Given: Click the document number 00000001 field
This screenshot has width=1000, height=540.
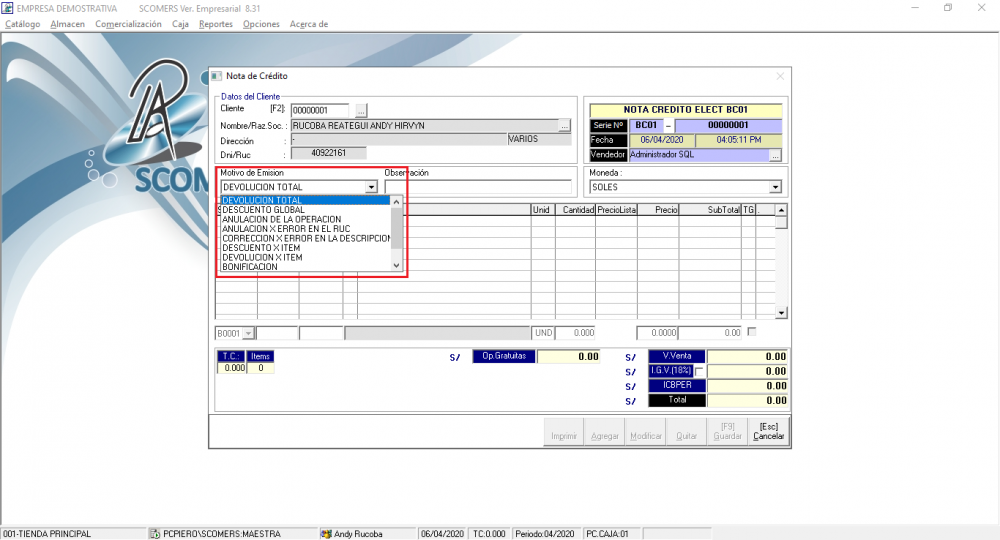Looking at the screenshot, I should (728, 126).
